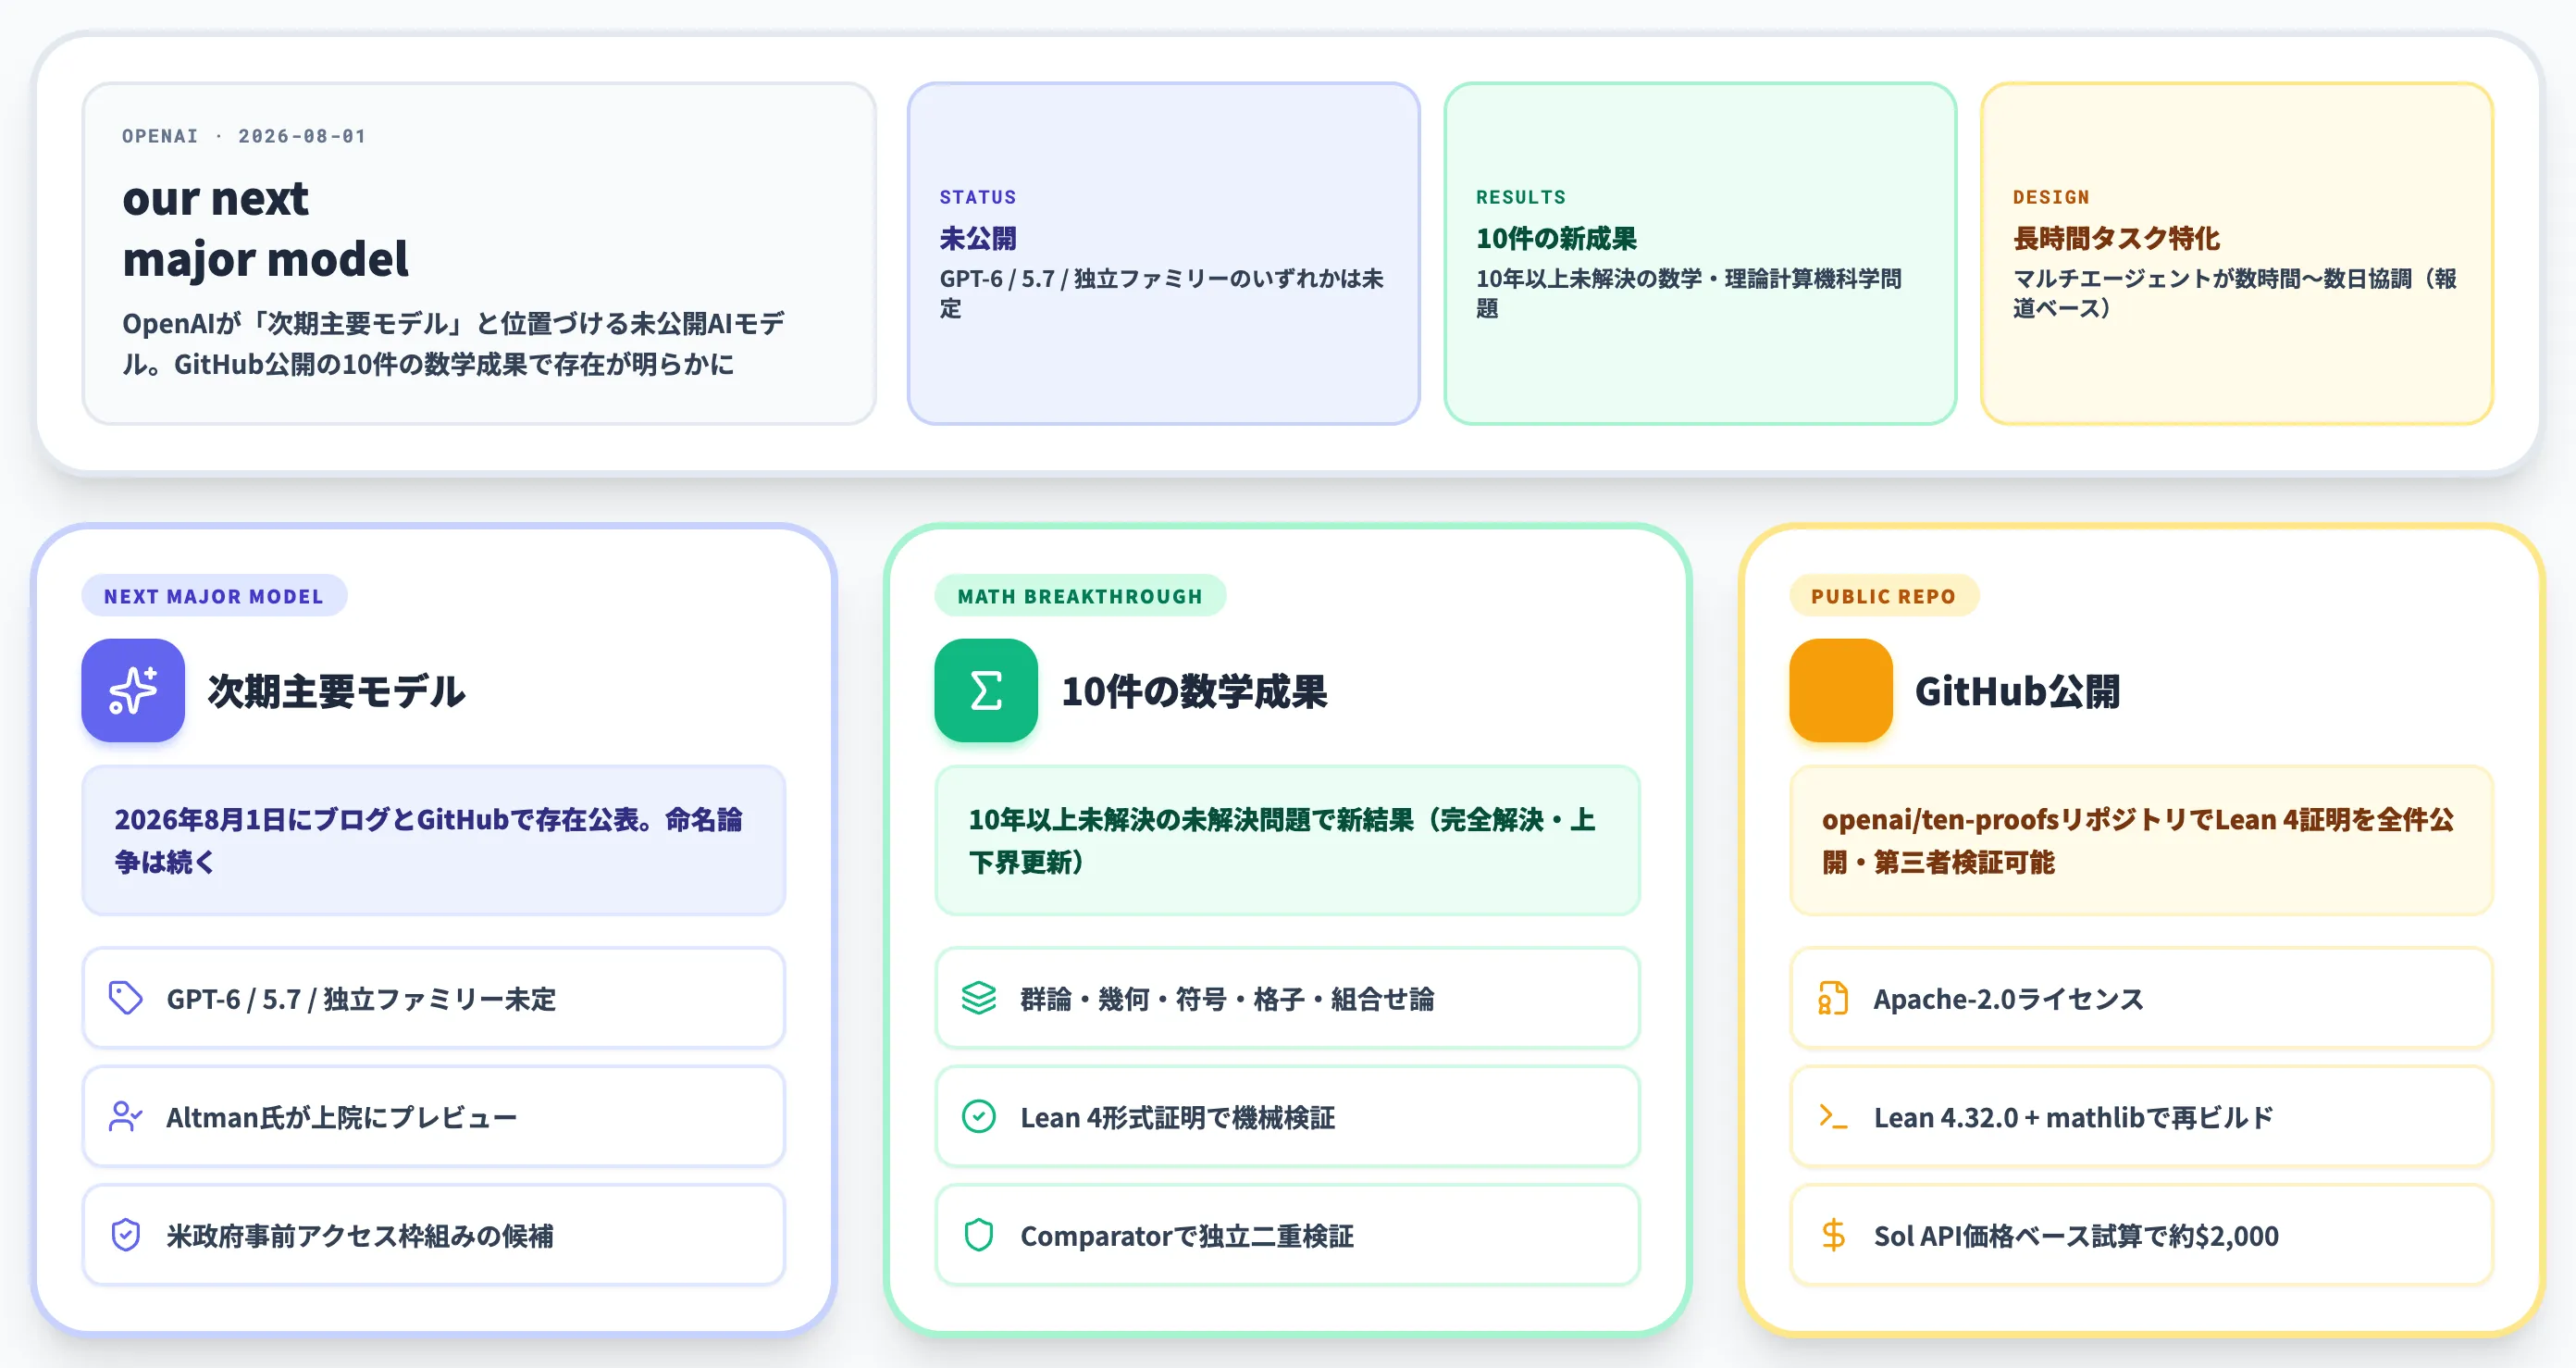Click the user-check icon in Altman氏 row
This screenshot has width=2576, height=1368.
tap(126, 1116)
